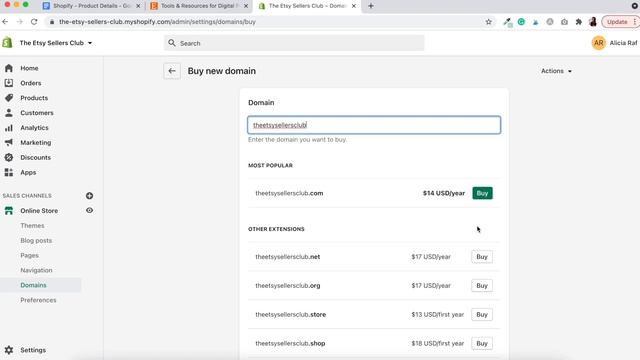Open Orders in the sidebar
640x360 pixels.
click(x=31, y=83)
